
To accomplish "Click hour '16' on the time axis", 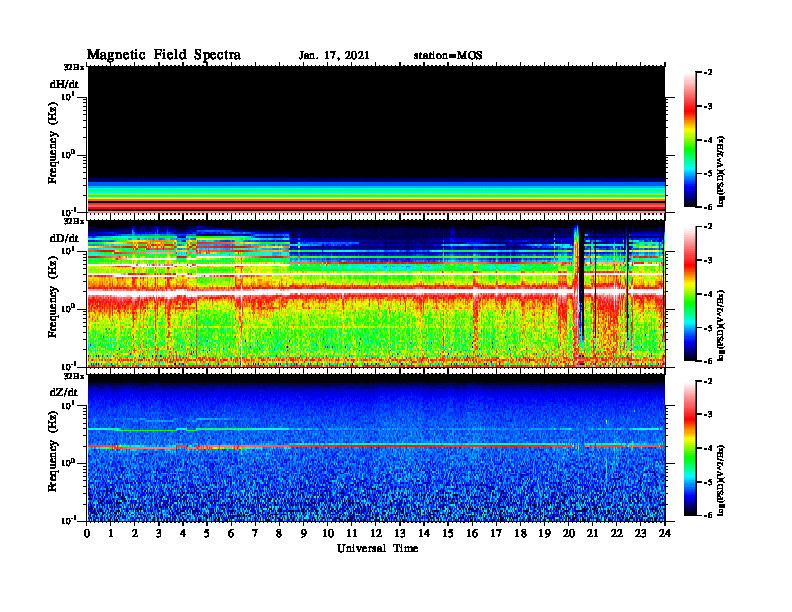I will [472, 534].
